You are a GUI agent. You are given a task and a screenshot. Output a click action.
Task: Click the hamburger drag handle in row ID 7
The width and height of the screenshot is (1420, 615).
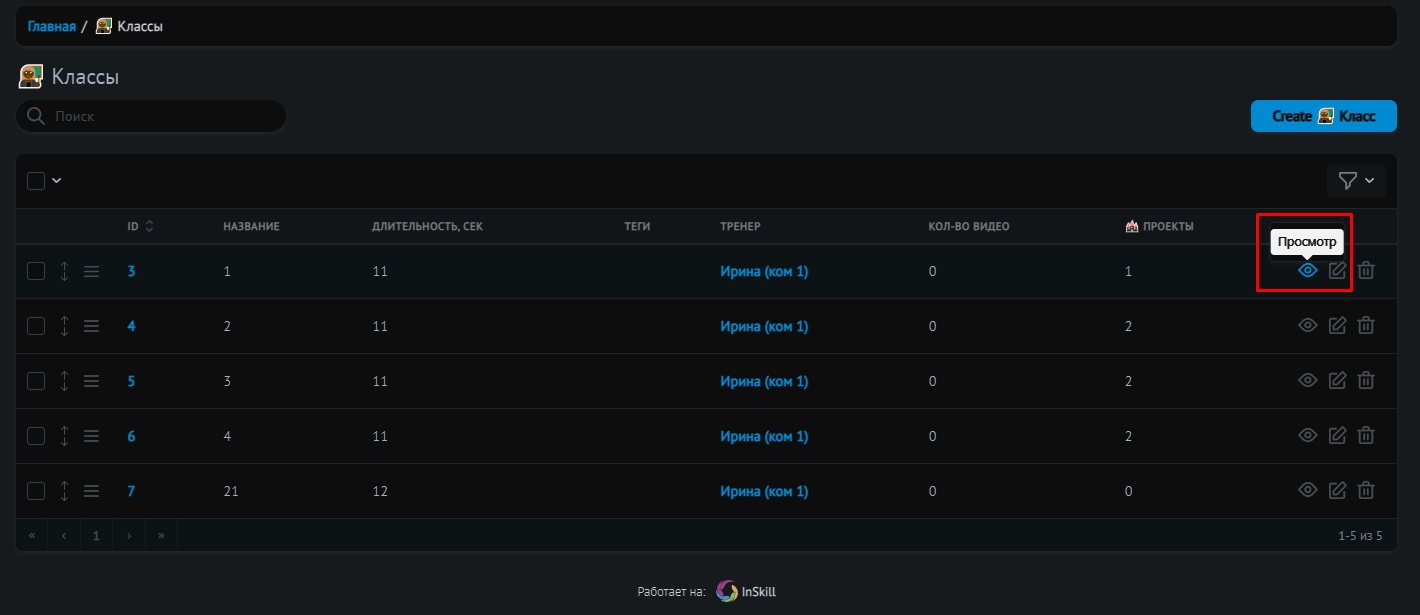(x=91, y=491)
